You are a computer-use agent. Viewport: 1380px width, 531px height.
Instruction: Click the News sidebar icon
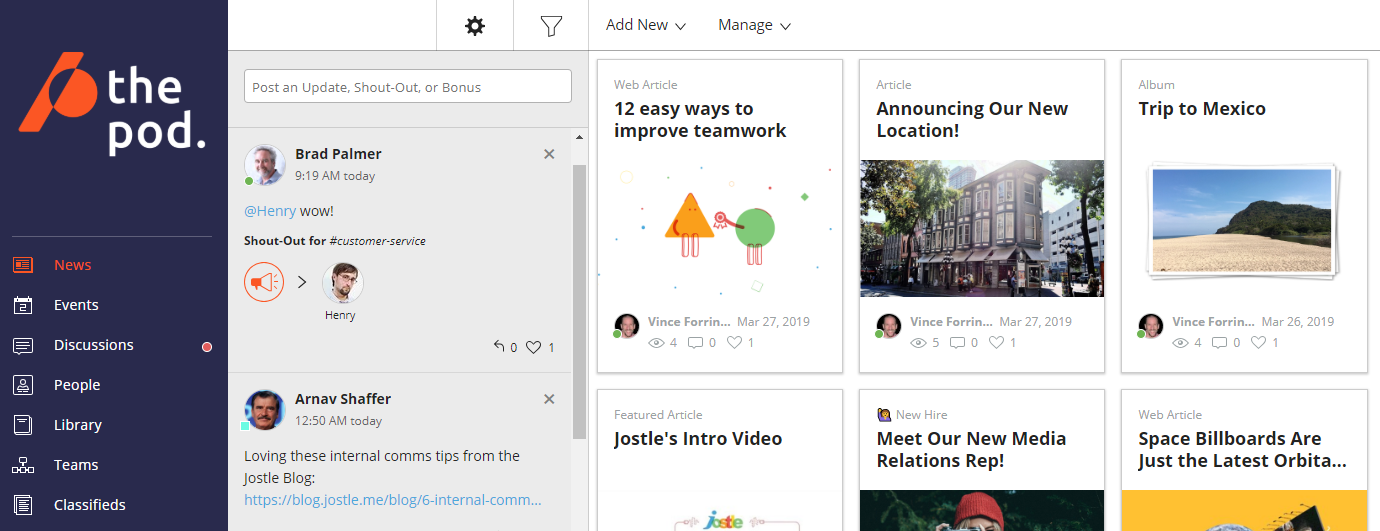tap(23, 265)
